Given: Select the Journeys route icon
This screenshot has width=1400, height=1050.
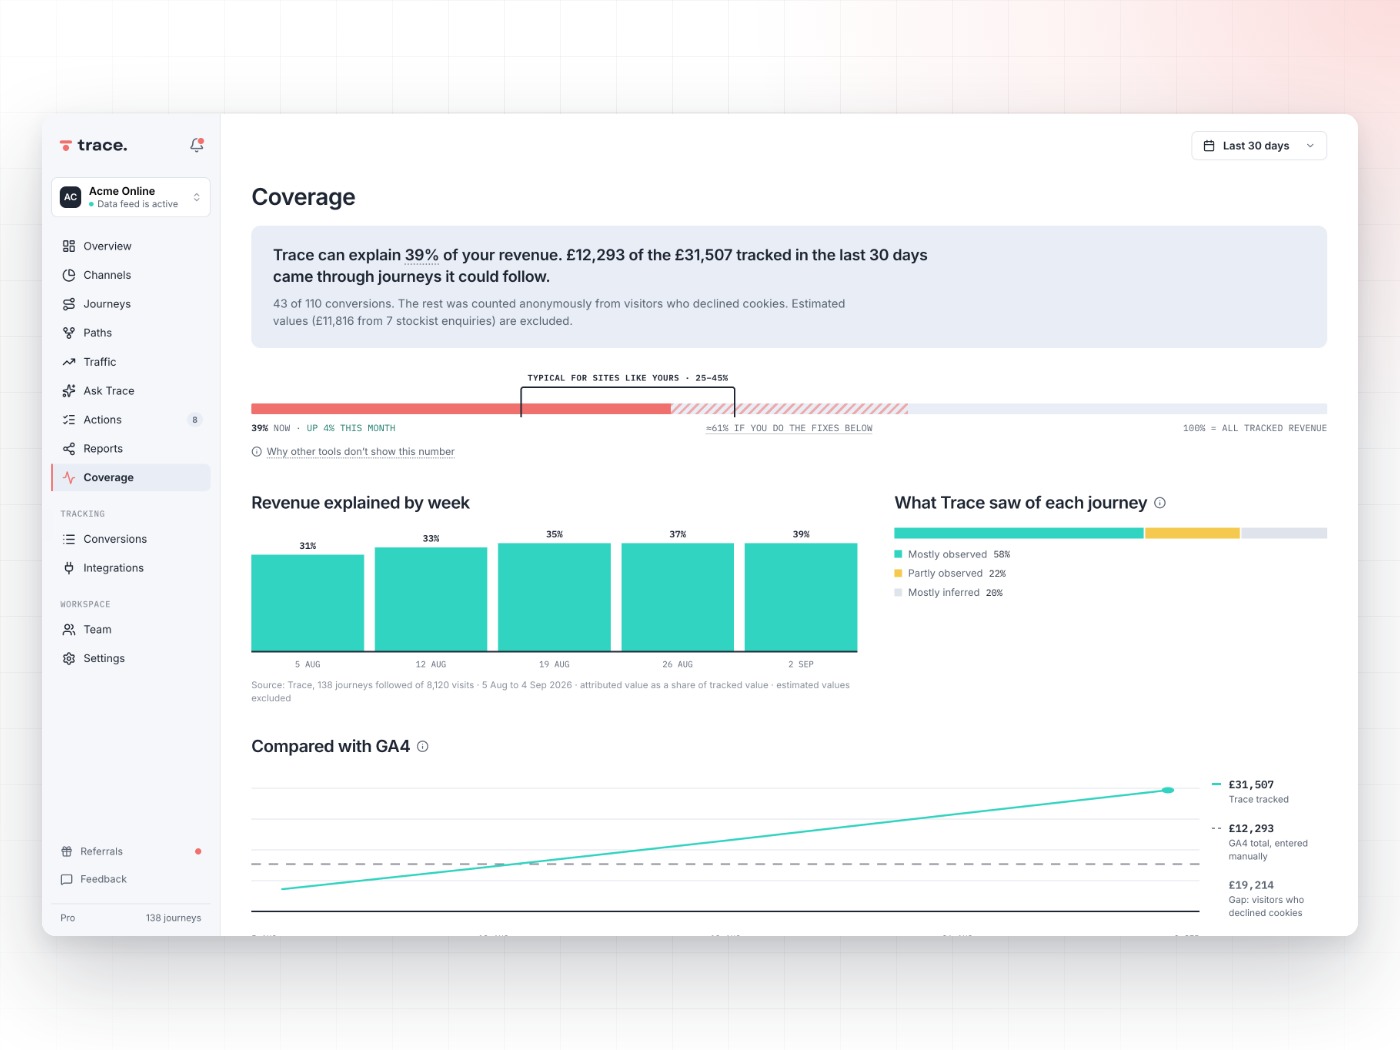Looking at the screenshot, I should click(x=69, y=304).
